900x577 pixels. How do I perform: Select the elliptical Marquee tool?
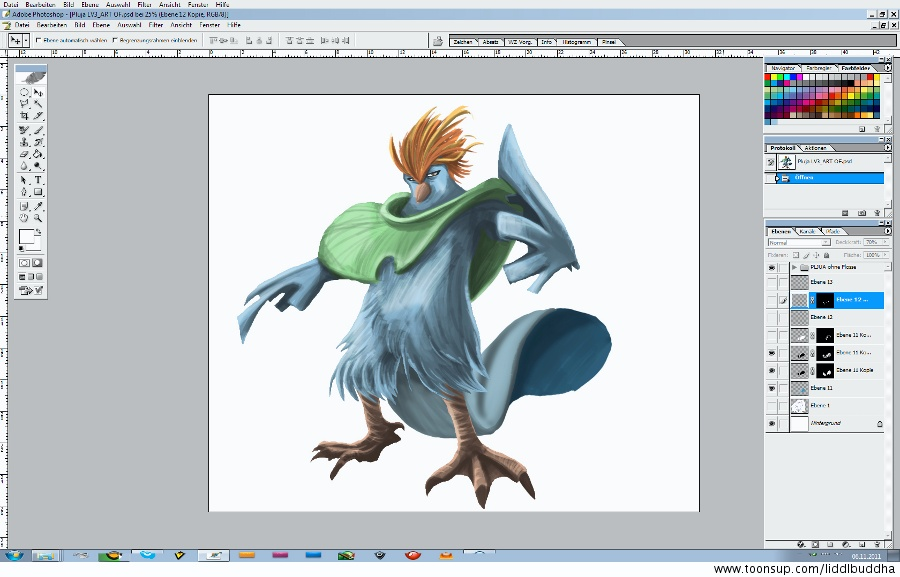(x=24, y=91)
